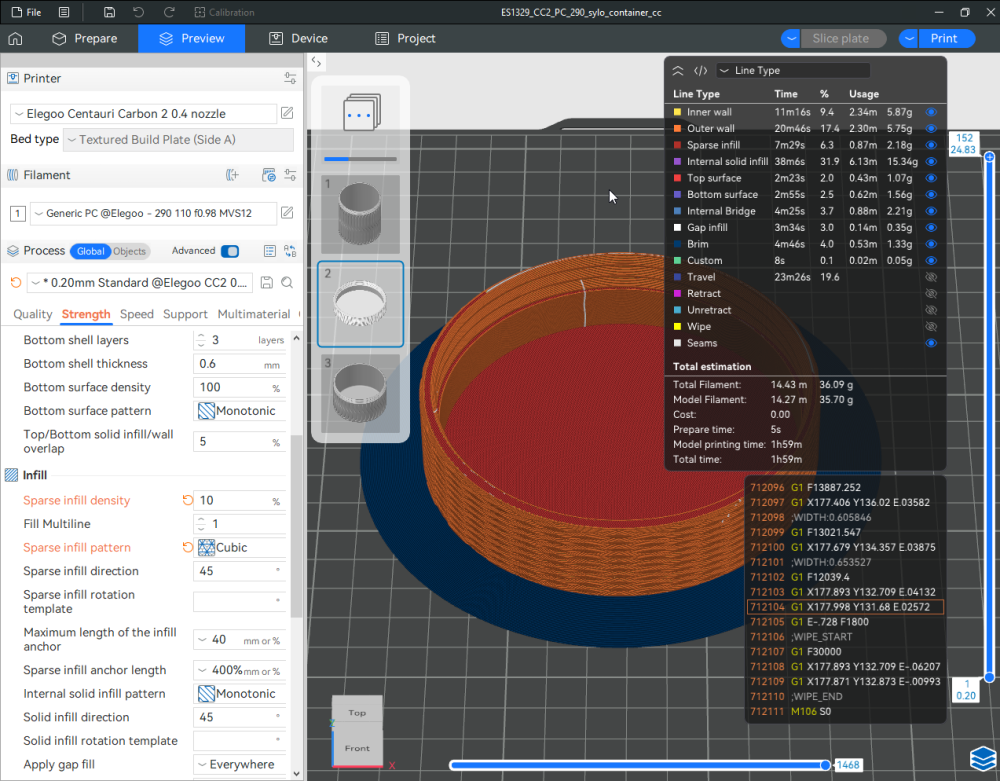The image size is (1000, 781).
Task: Open layers icon at bottom-right corner
Action: click(981, 759)
